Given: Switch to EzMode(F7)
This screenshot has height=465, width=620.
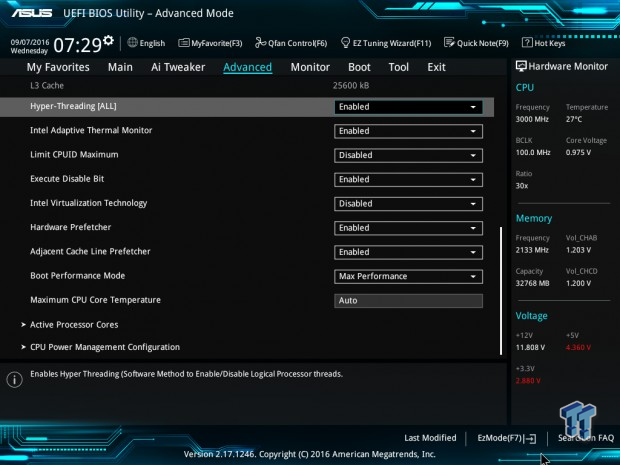Looking at the screenshot, I should click(x=507, y=438).
